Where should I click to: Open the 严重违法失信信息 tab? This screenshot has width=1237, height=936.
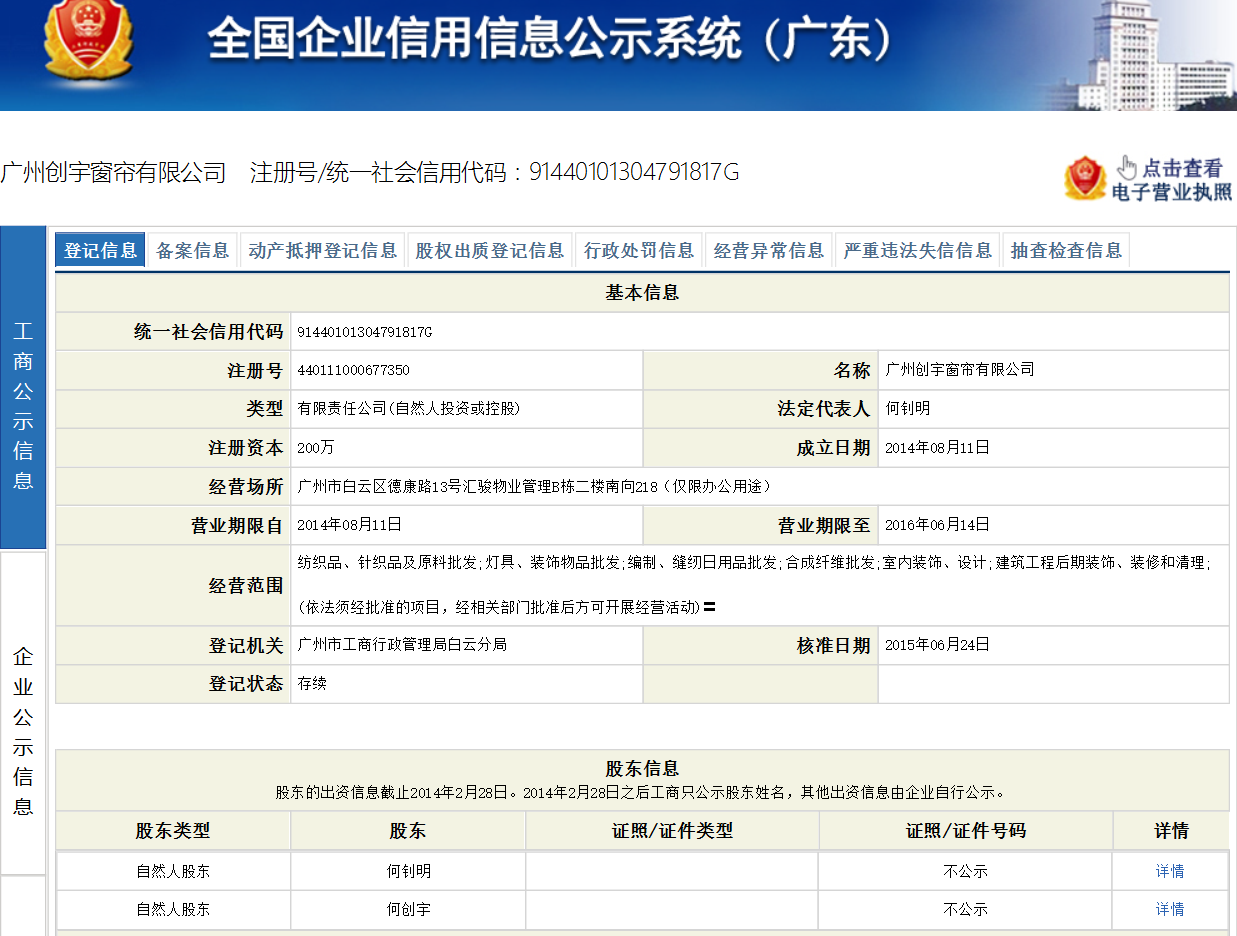click(917, 250)
